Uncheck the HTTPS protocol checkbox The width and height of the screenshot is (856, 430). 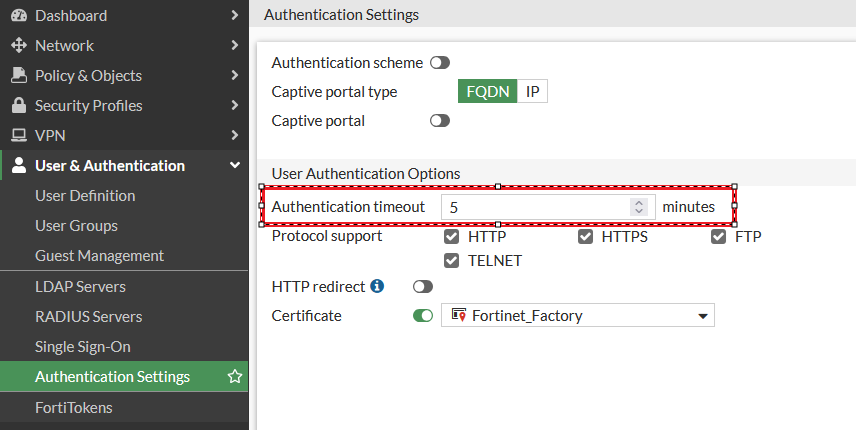(585, 237)
